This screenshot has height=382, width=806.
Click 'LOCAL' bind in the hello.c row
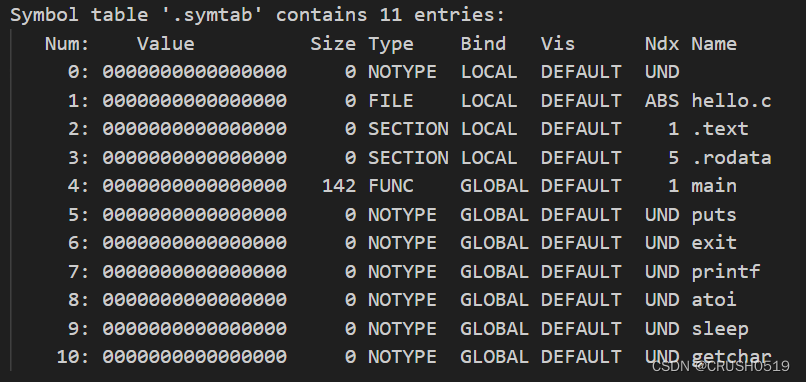click(489, 101)
